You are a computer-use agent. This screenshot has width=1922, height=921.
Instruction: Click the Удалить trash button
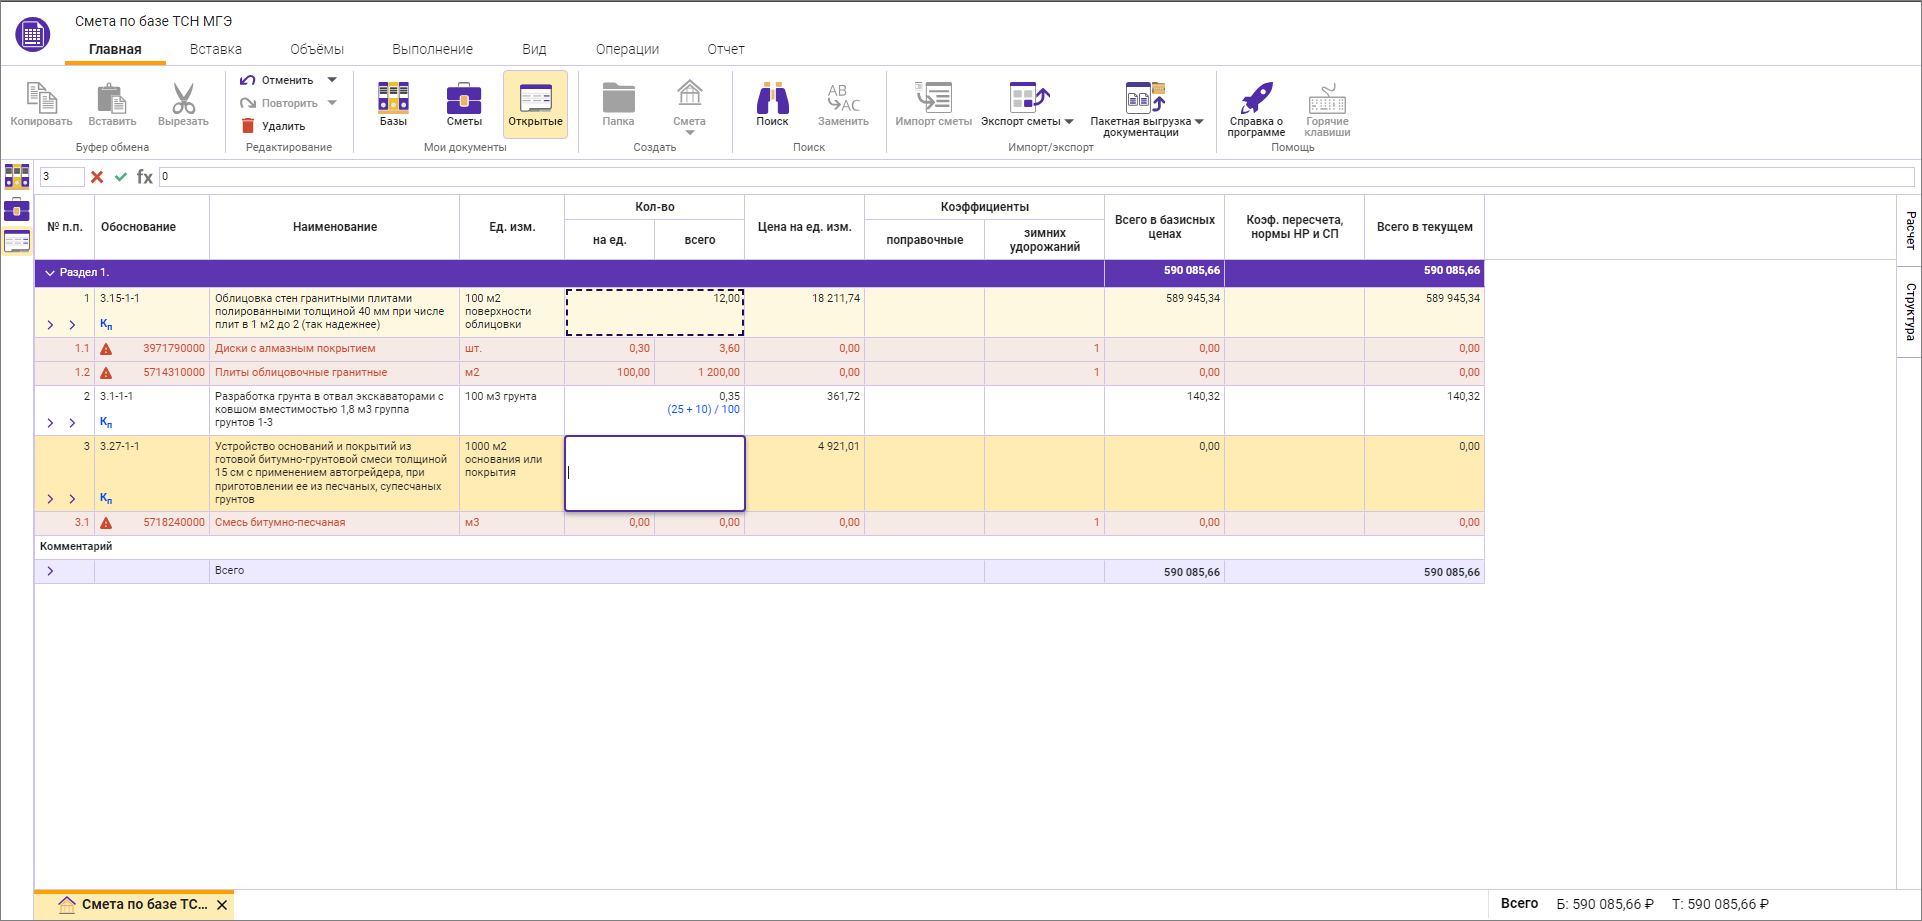273,126
